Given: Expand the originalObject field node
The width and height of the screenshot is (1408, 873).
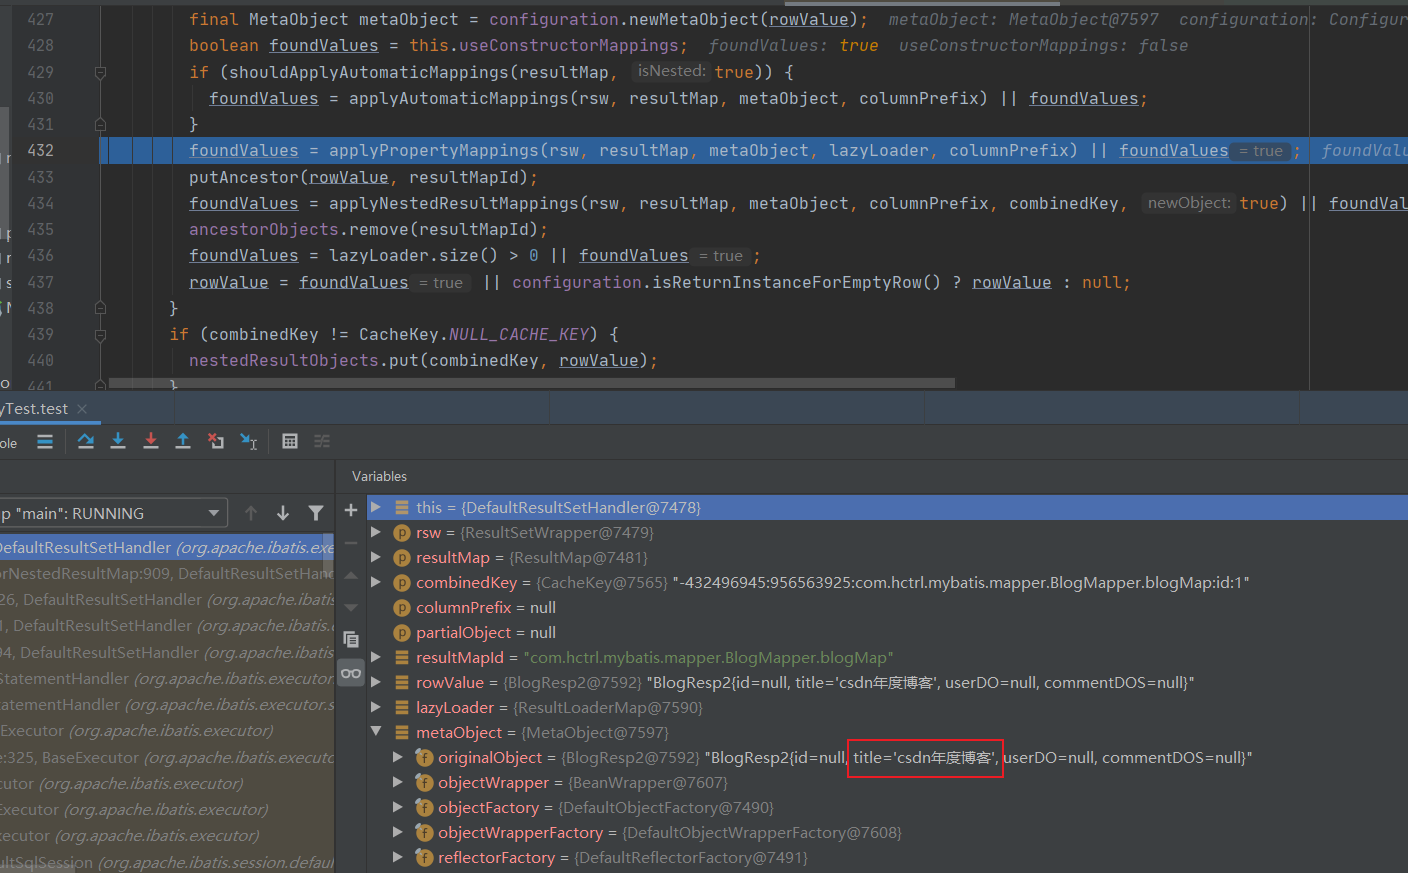Looking at the screenshot, I should tap(398, 757).
